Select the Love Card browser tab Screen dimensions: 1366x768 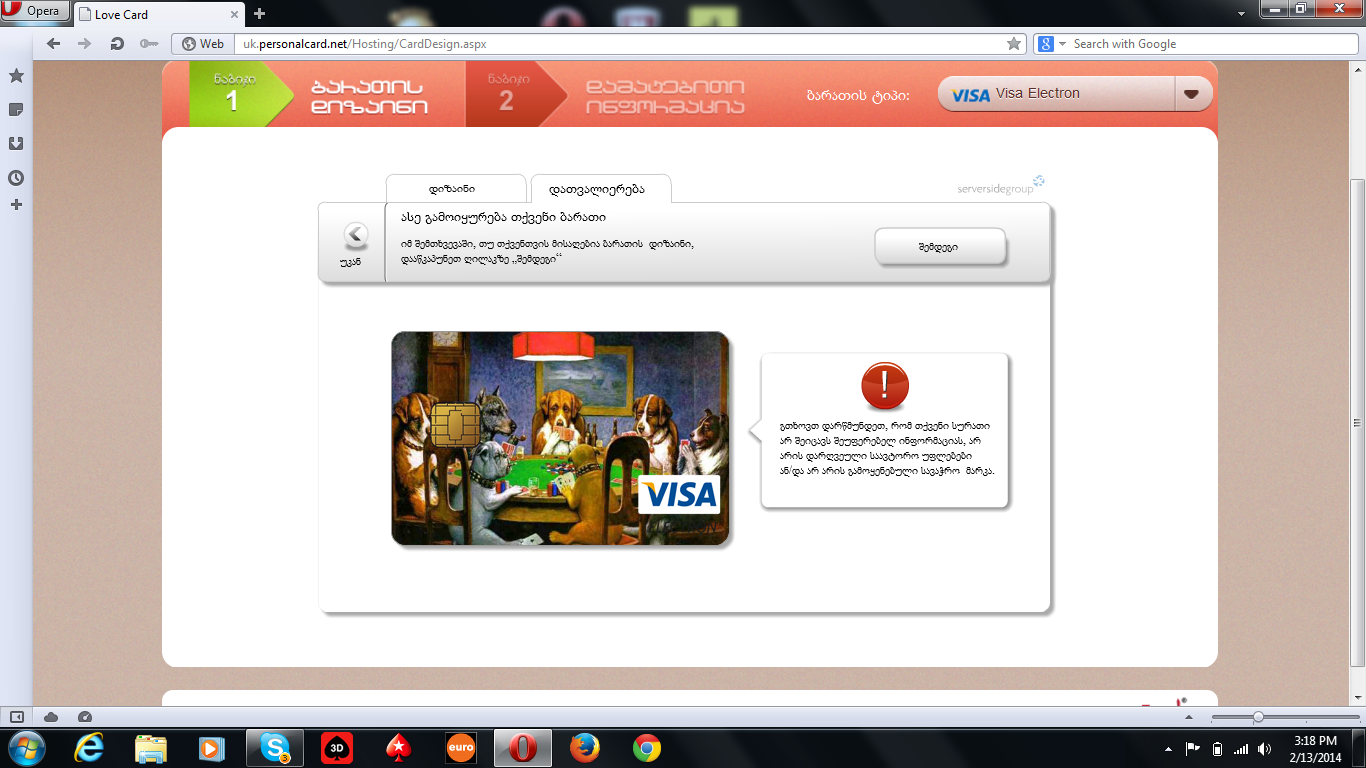[x=158, y=14]
